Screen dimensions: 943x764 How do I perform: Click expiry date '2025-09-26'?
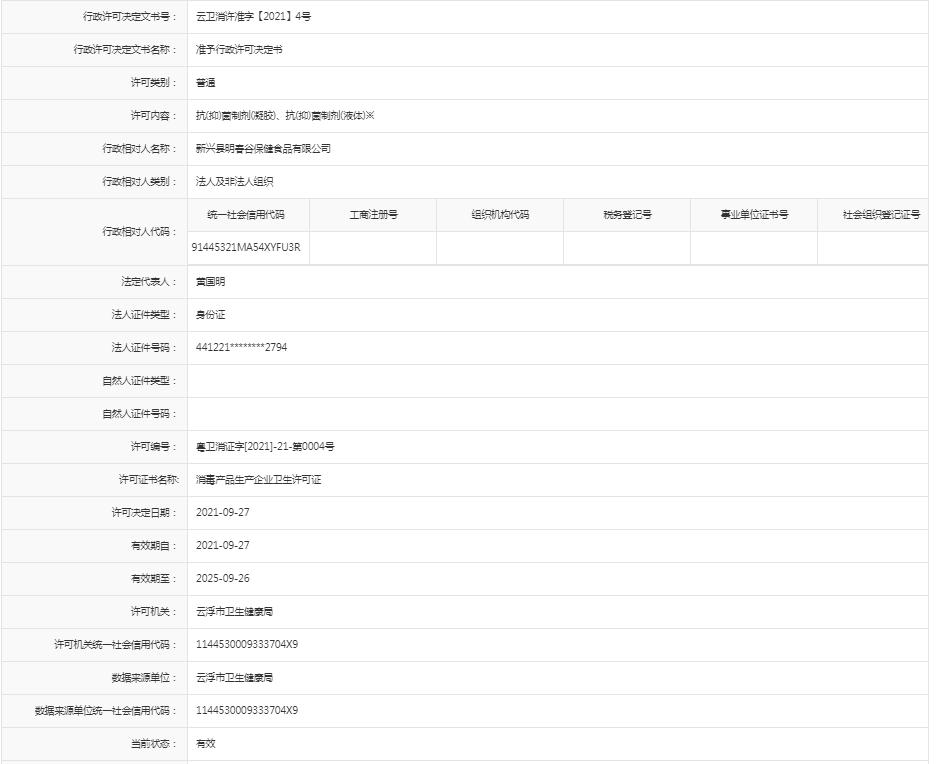point(223,579)
